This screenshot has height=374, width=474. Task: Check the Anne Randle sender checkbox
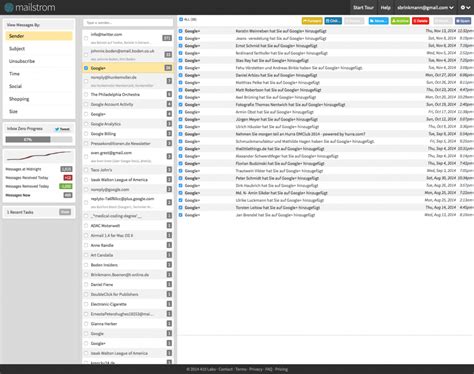pos(86,245)
